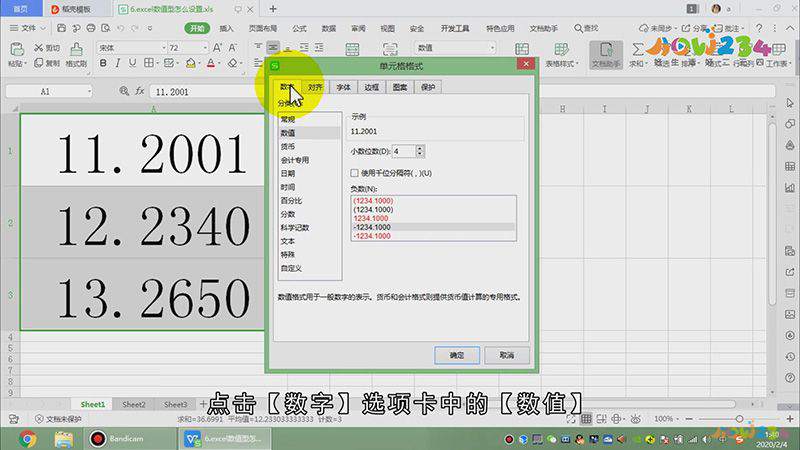Screen dimensions: 800x450
Task: Click the Copy (复制) icon
Action: [39, 63]
